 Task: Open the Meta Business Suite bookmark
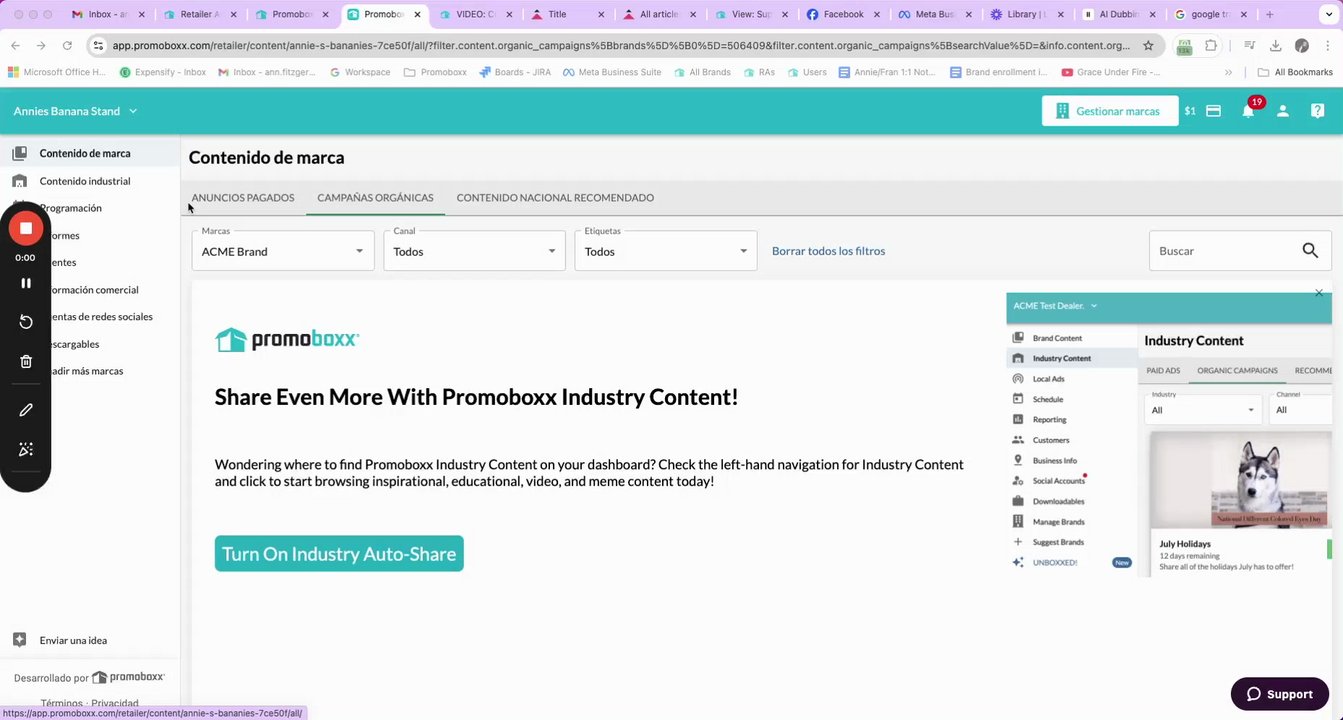pos(611,72)
